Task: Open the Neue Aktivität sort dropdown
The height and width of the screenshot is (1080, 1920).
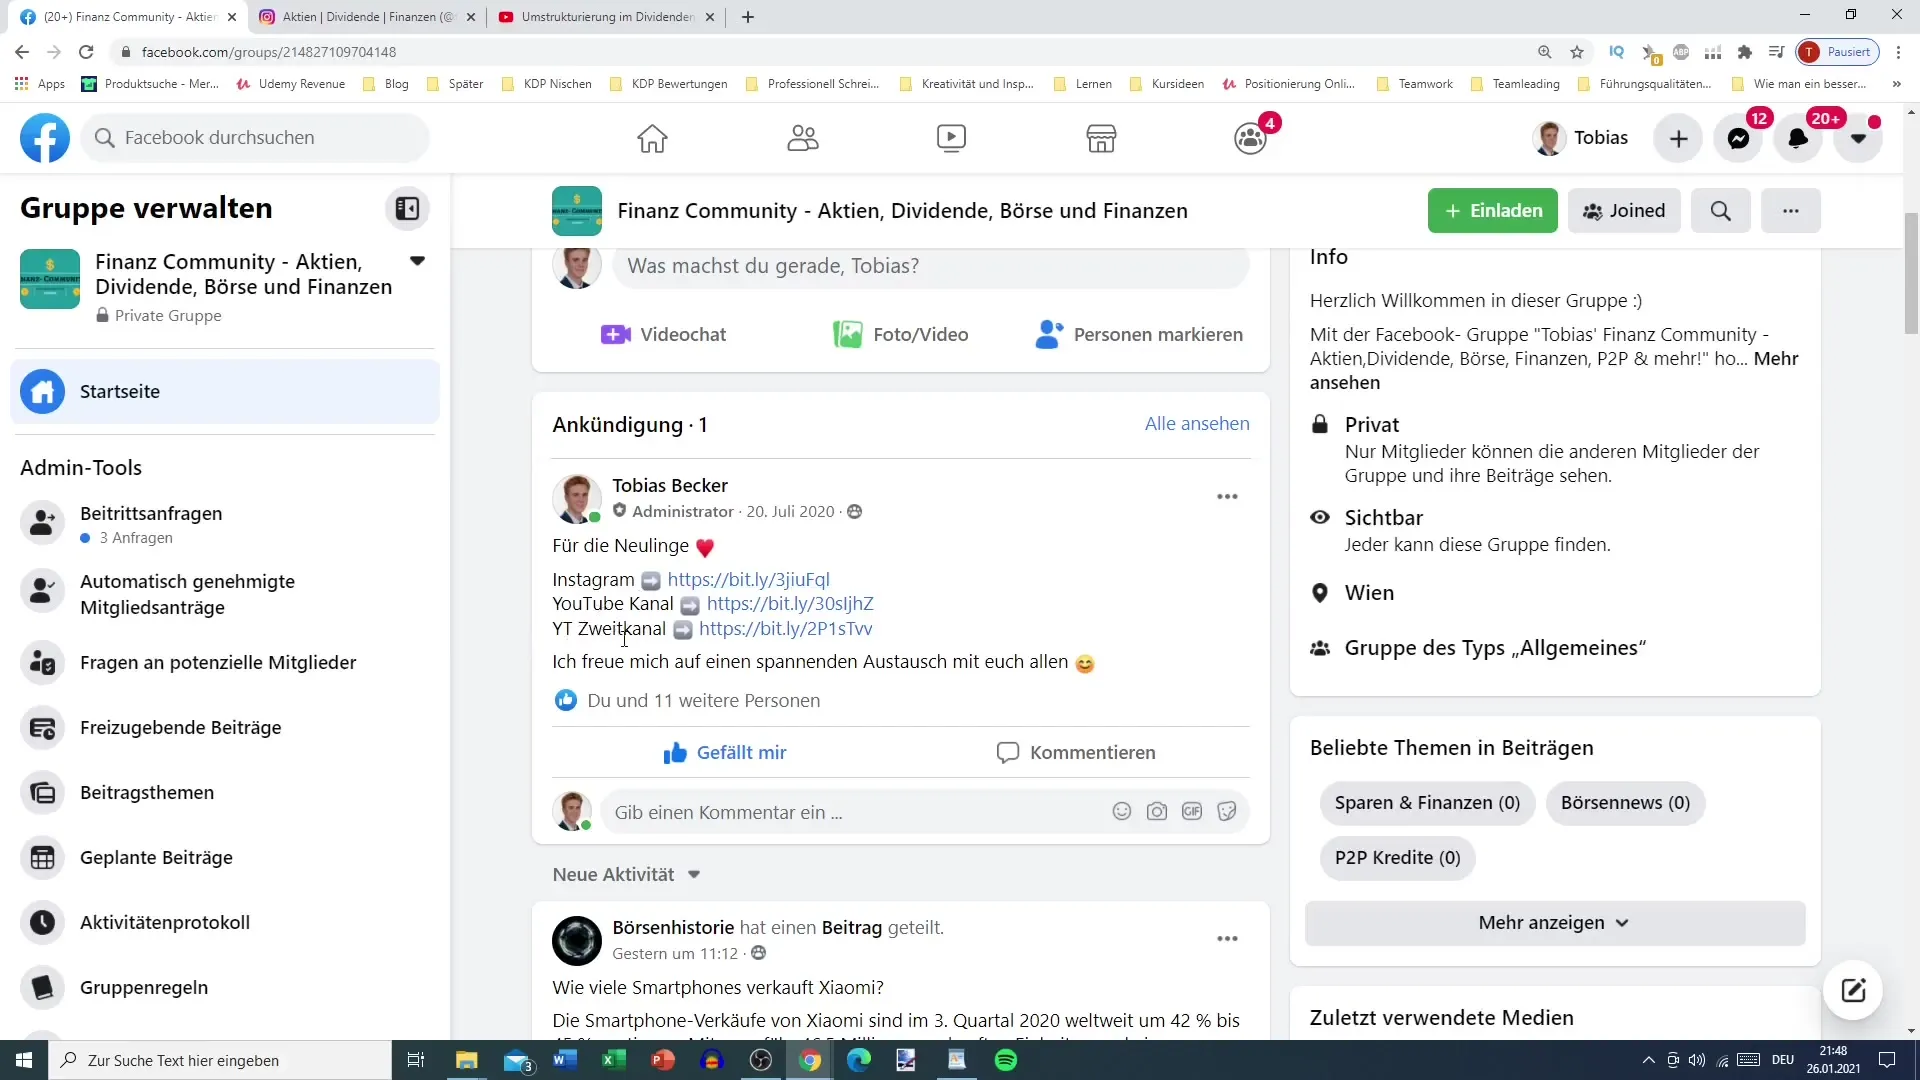Action: pos(626,875)
